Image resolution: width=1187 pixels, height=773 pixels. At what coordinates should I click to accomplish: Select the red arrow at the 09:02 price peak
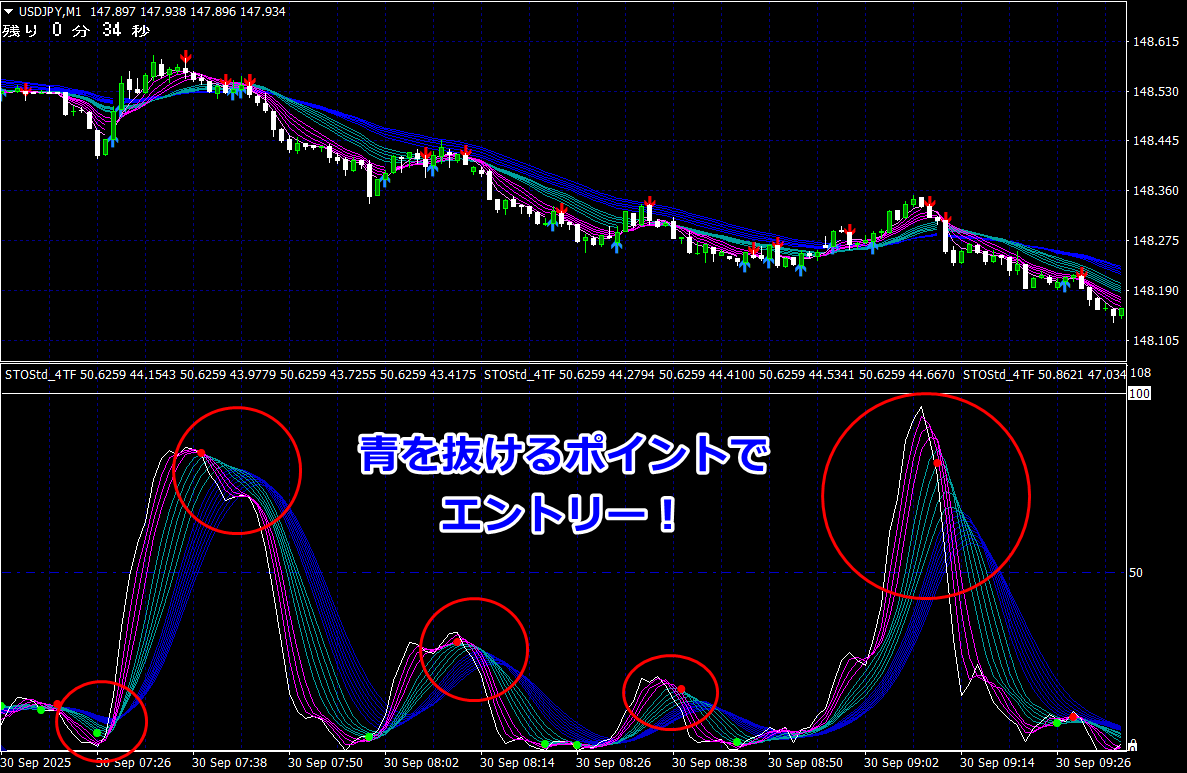tap(929, 203)
